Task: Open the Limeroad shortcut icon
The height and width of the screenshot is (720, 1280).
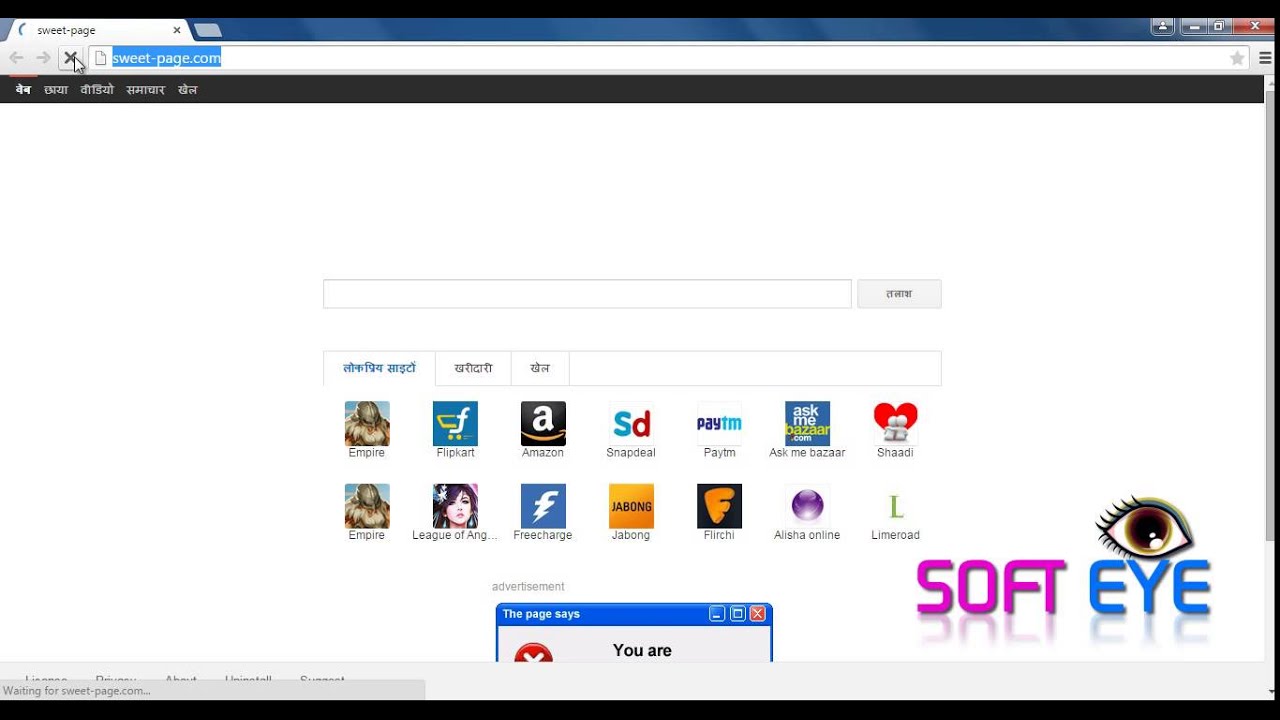Action: coord(895,506)
